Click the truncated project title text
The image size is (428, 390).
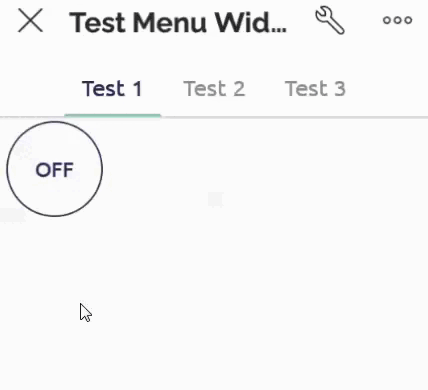coord(178,22)
